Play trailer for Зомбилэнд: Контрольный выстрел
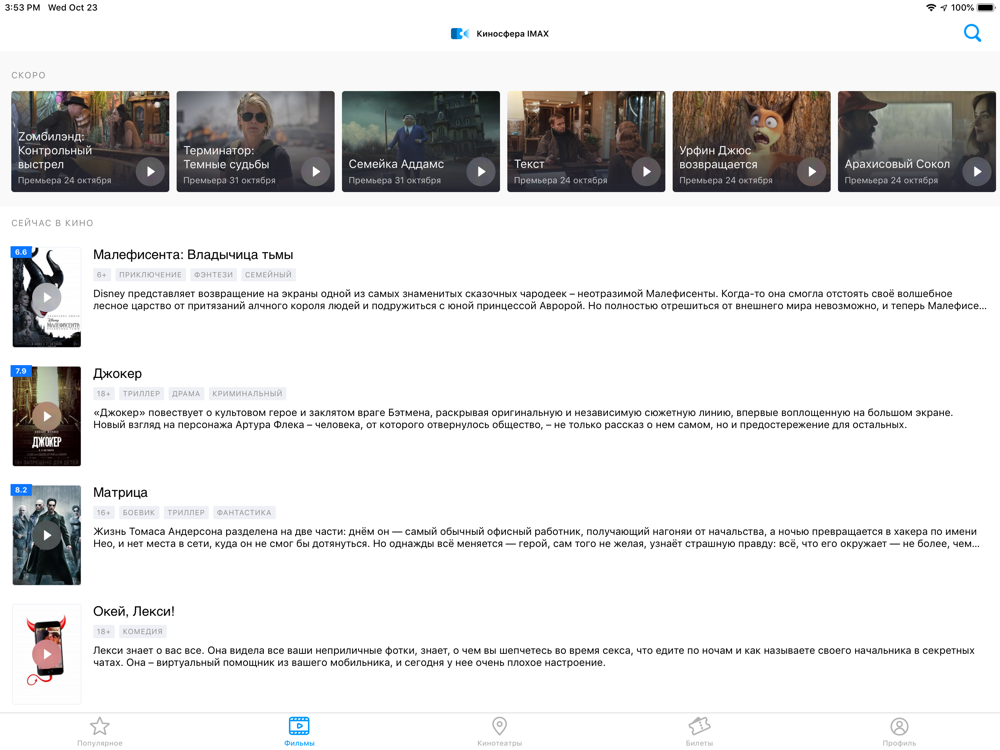This screenshot has height=750, width=1000. click(151, 172)
